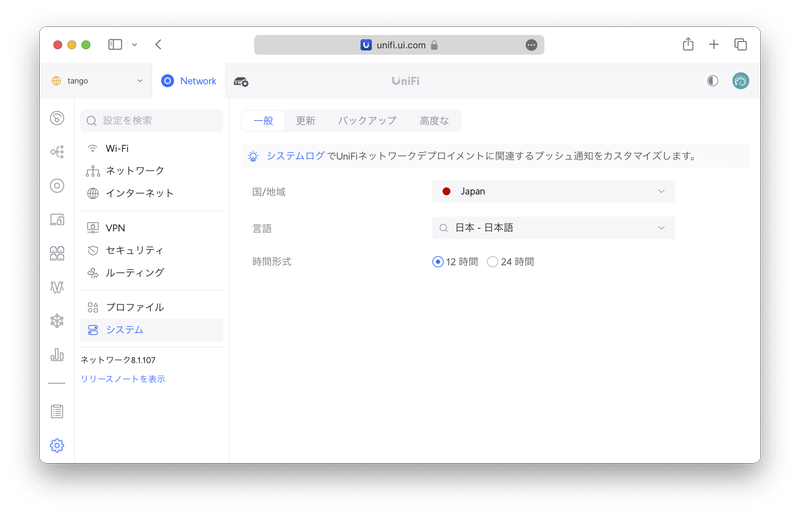This screenshot has height=515, width=800.
Task: Click the リリースノートを表示 link
Action: (123, 379)
